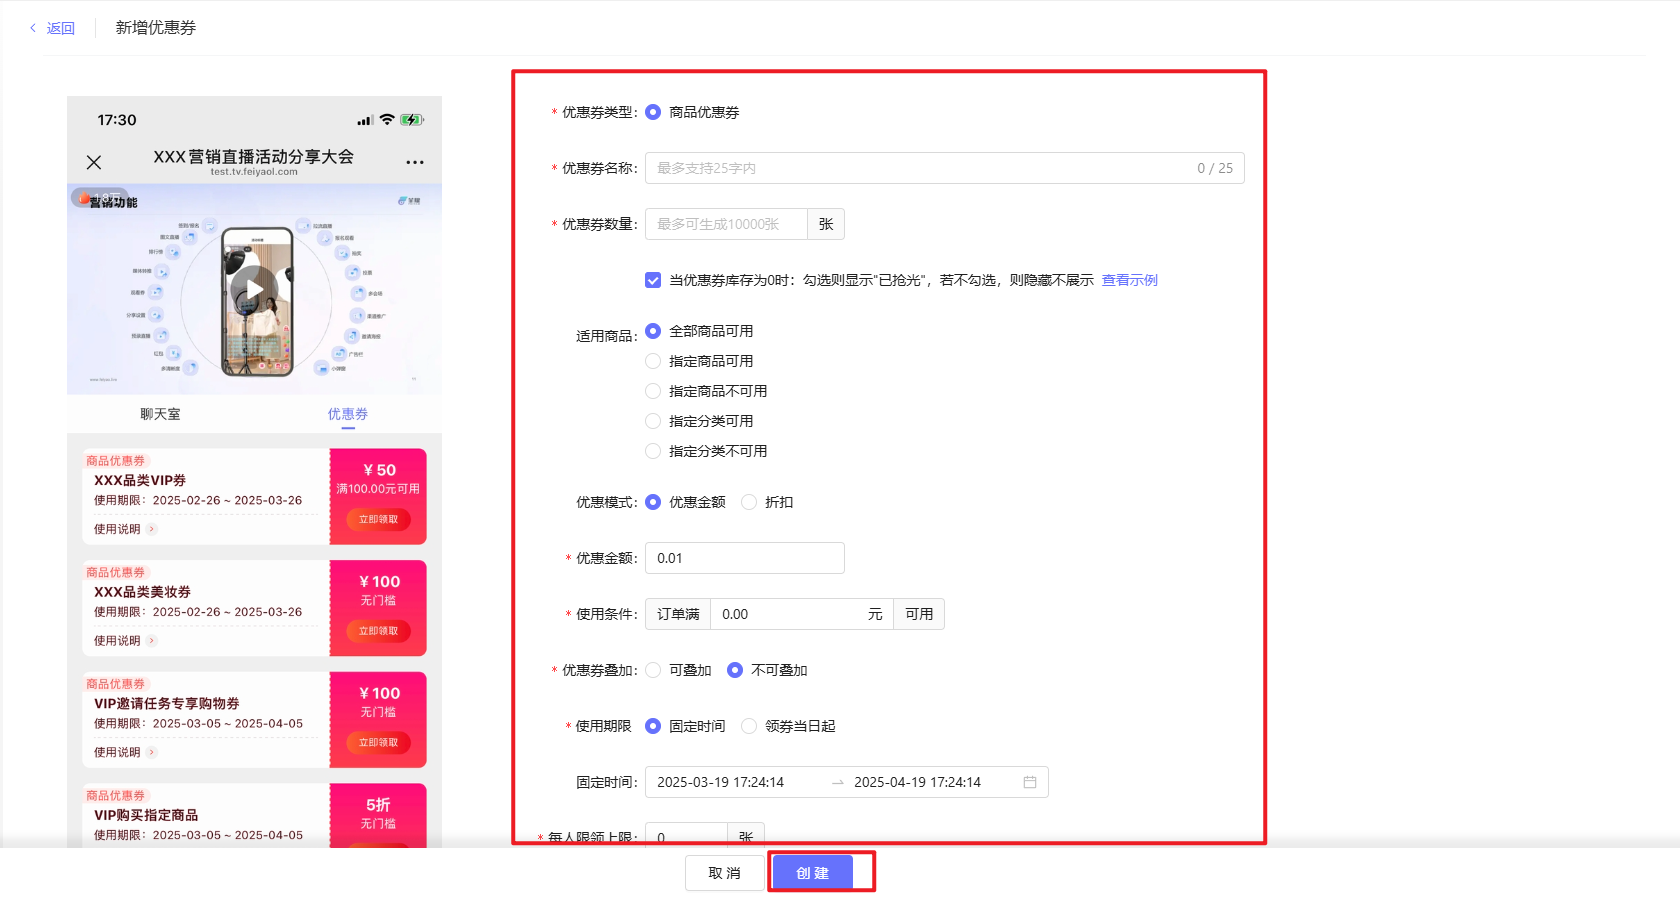Viewport: 1680px width, 898px height.
Task: Select the 指定商品可用 radio option
Action: [x=653, y=361]
